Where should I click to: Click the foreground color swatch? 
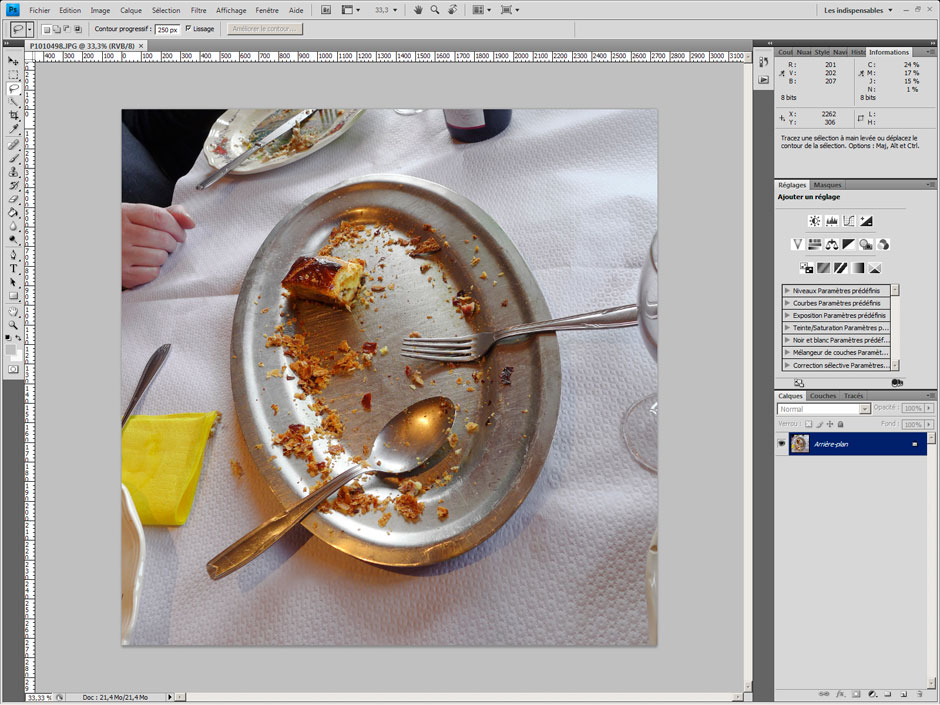[x=11, y=347]
